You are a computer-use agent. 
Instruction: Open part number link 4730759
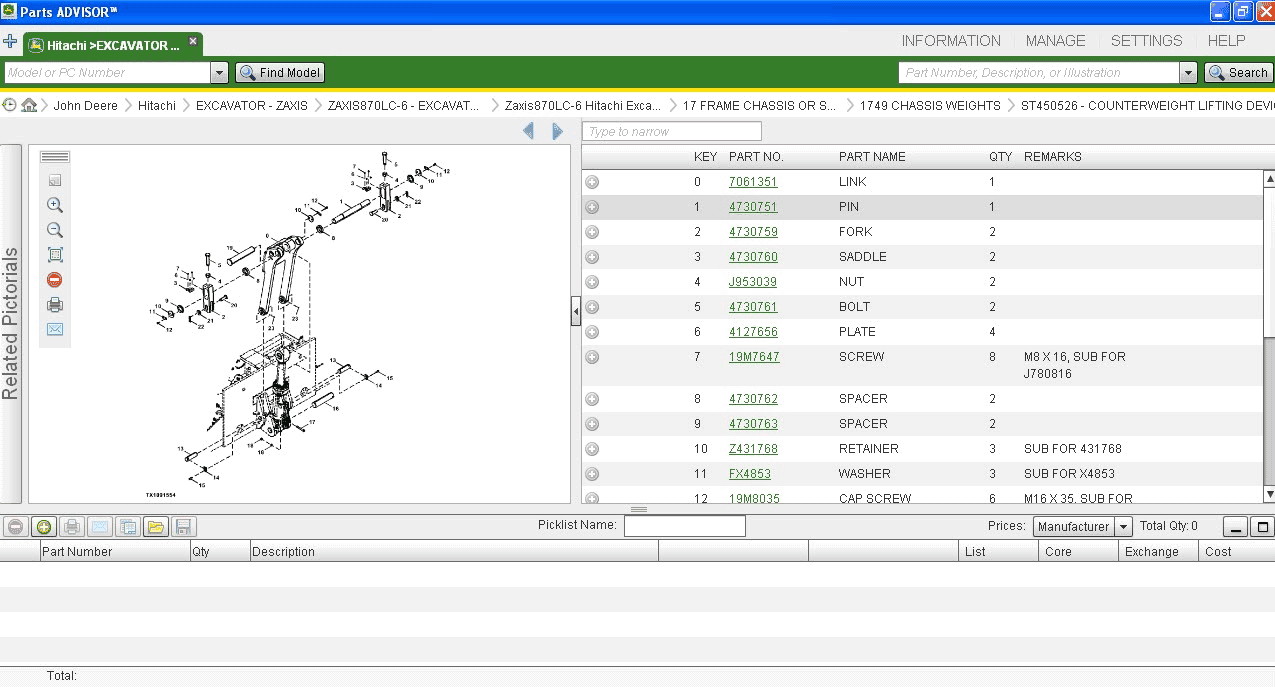[753, 232]
